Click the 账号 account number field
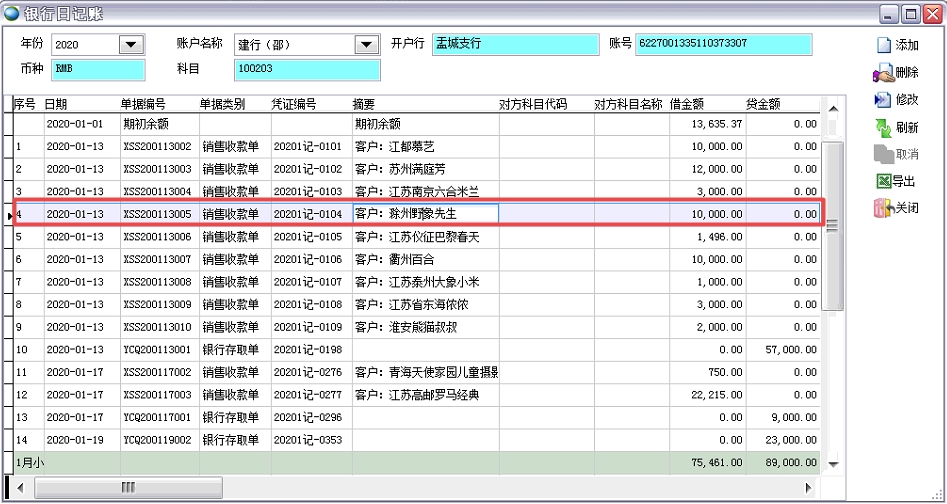This screenshot has height=504, width=947. click(723, 44)
